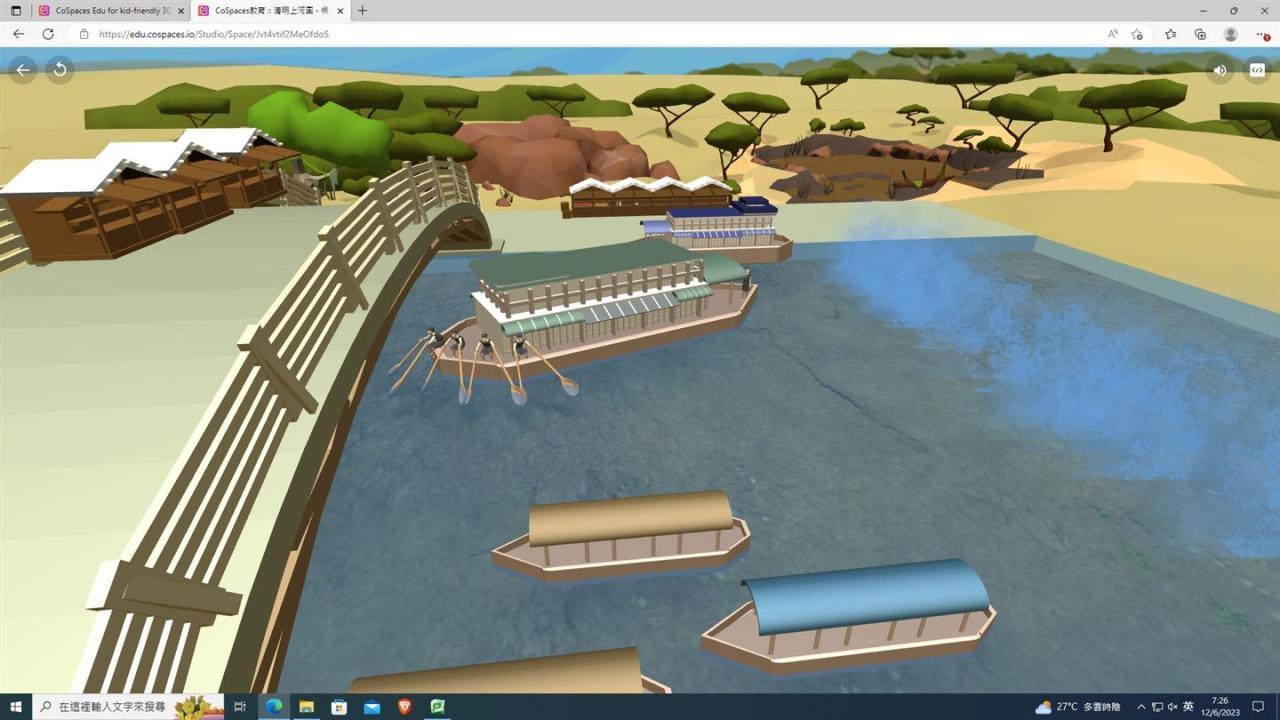Click the CoSpaces back arrow button
Image resolution: width=1280 pixels, height=720 pixels.
tap(23, 70)
